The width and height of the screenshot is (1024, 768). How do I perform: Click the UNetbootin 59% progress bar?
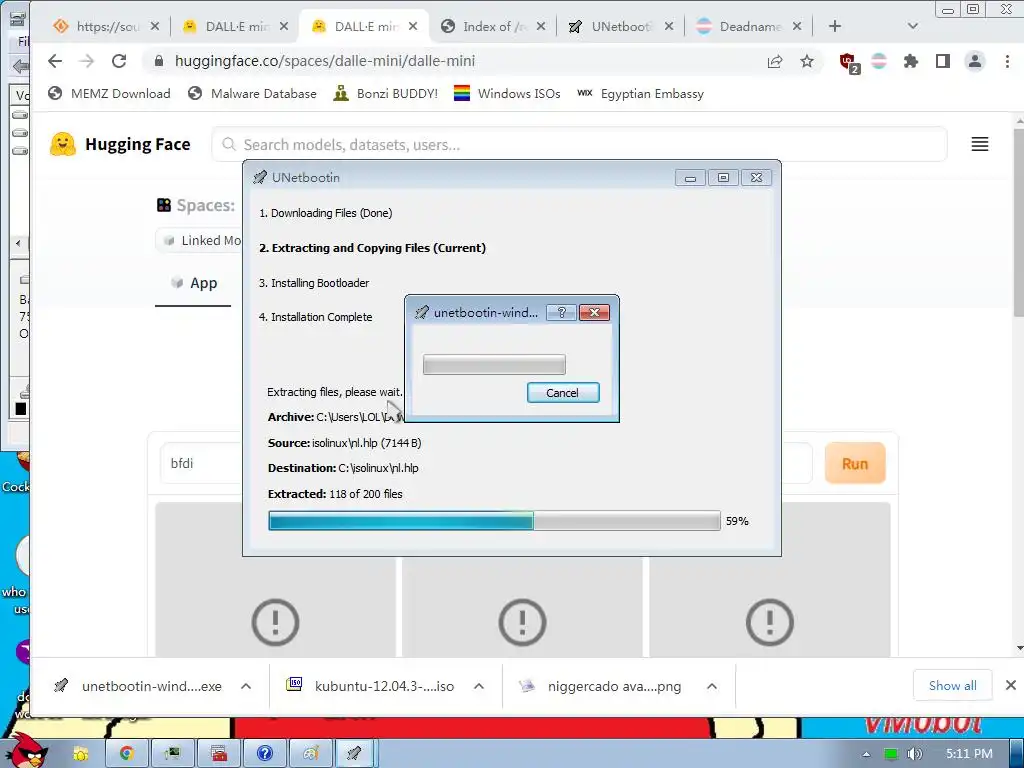point(494,521)
